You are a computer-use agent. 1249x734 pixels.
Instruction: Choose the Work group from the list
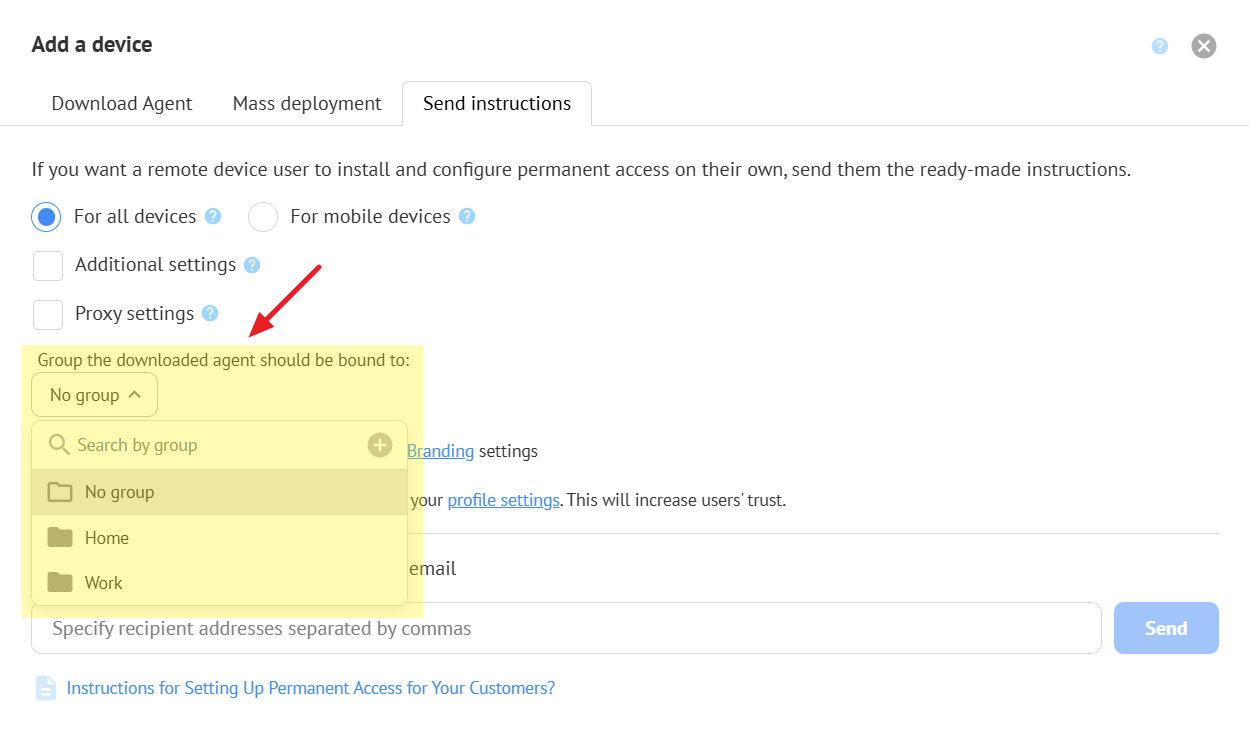click(x=104, y=583)
